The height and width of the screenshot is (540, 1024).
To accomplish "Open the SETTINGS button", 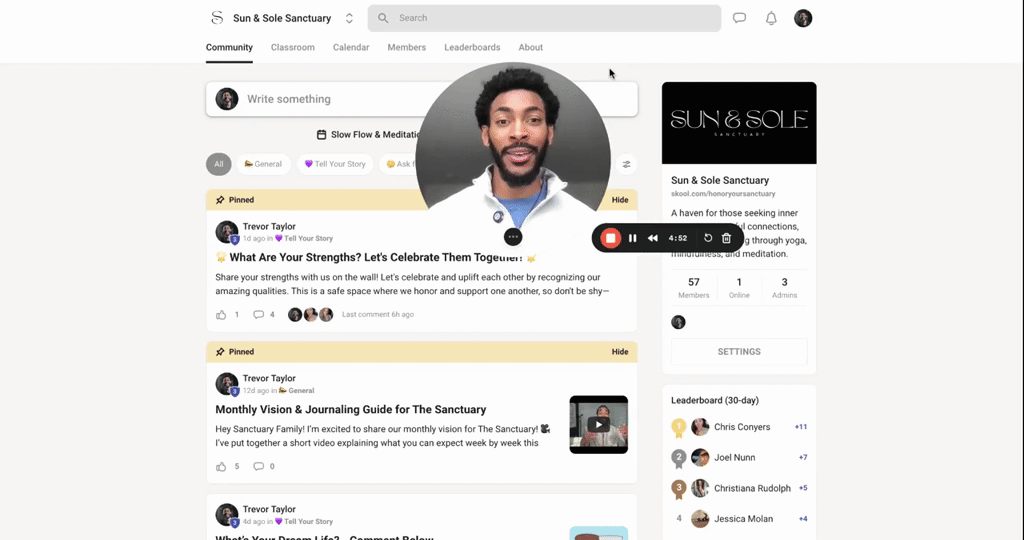I will (x=739, y=351).
